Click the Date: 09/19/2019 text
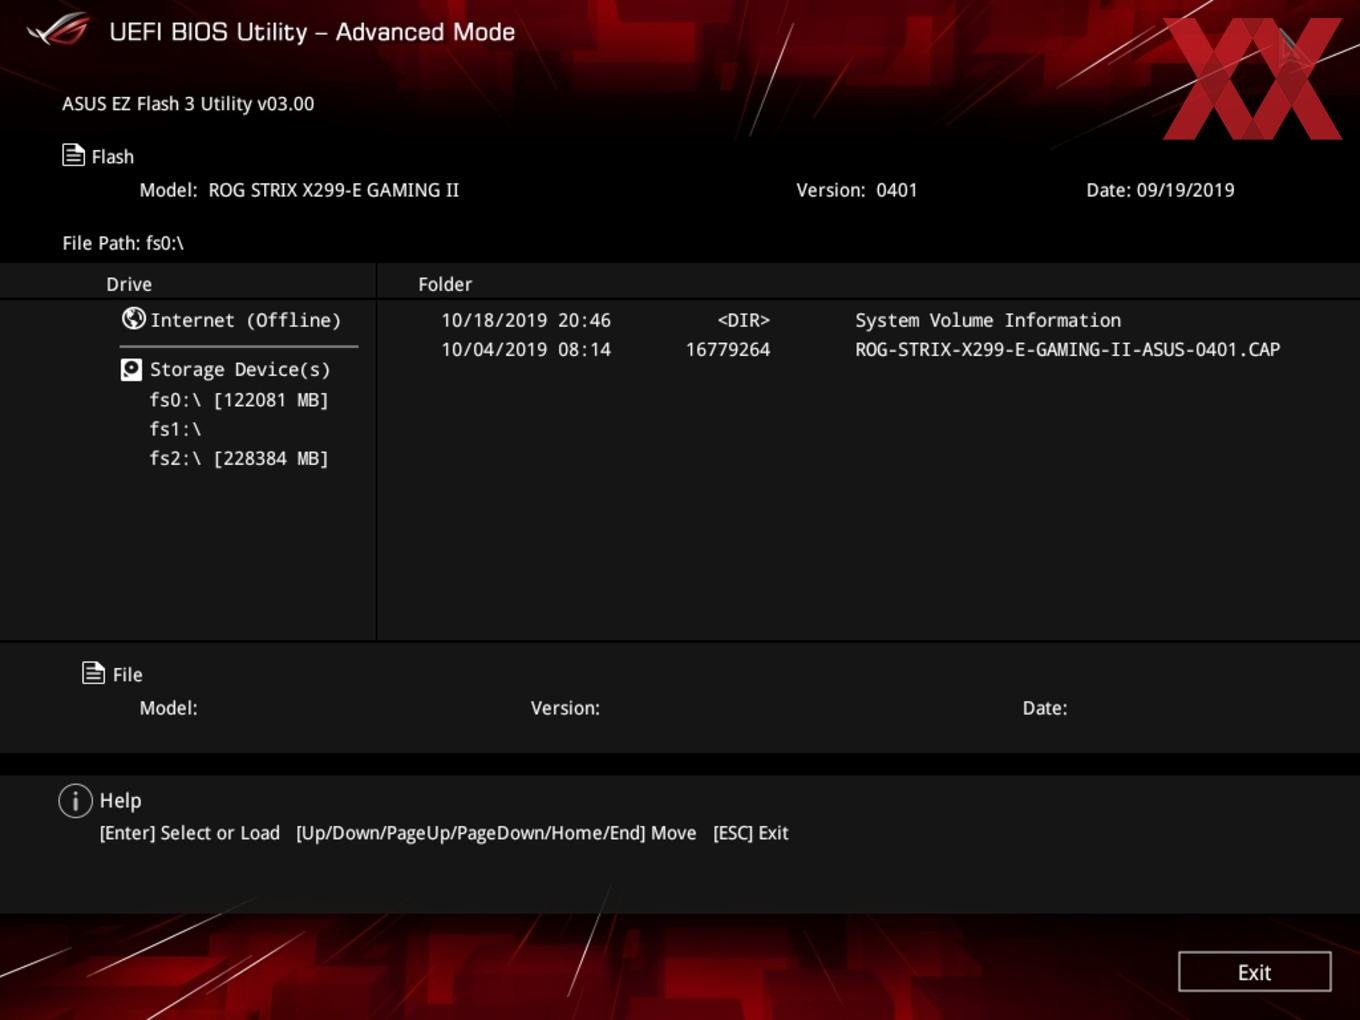1360x1020 pixels. [x=1160, y=190]
